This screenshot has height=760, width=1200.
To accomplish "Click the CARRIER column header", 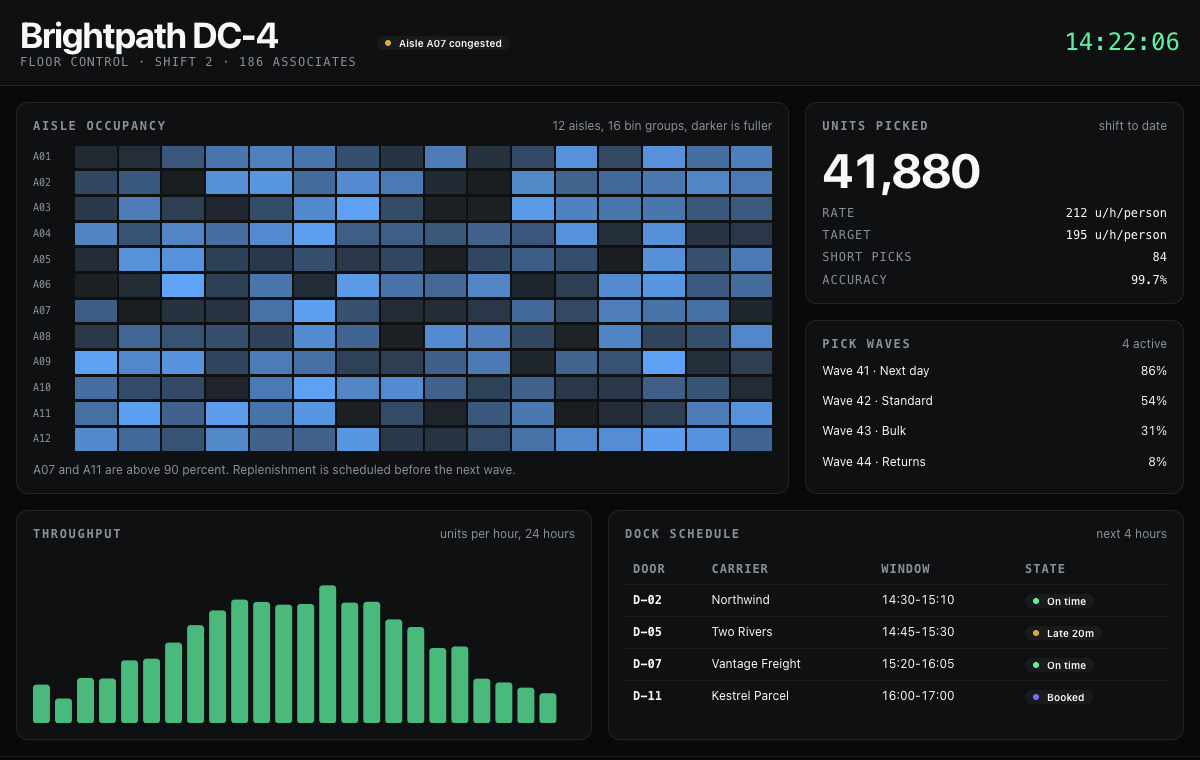I will pyautogui.click(x=740, y=569).
